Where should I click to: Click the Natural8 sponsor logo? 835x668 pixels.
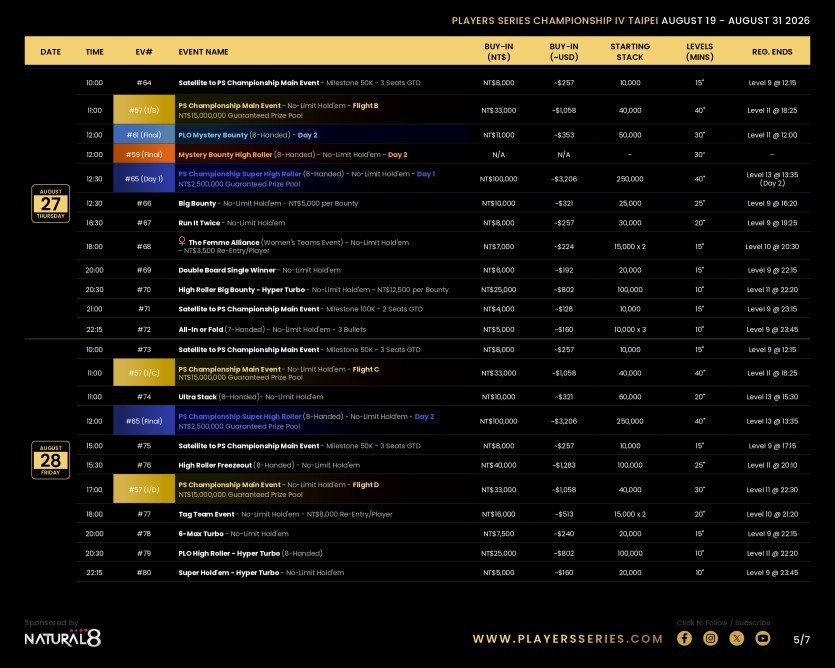[x=62, y=638]
